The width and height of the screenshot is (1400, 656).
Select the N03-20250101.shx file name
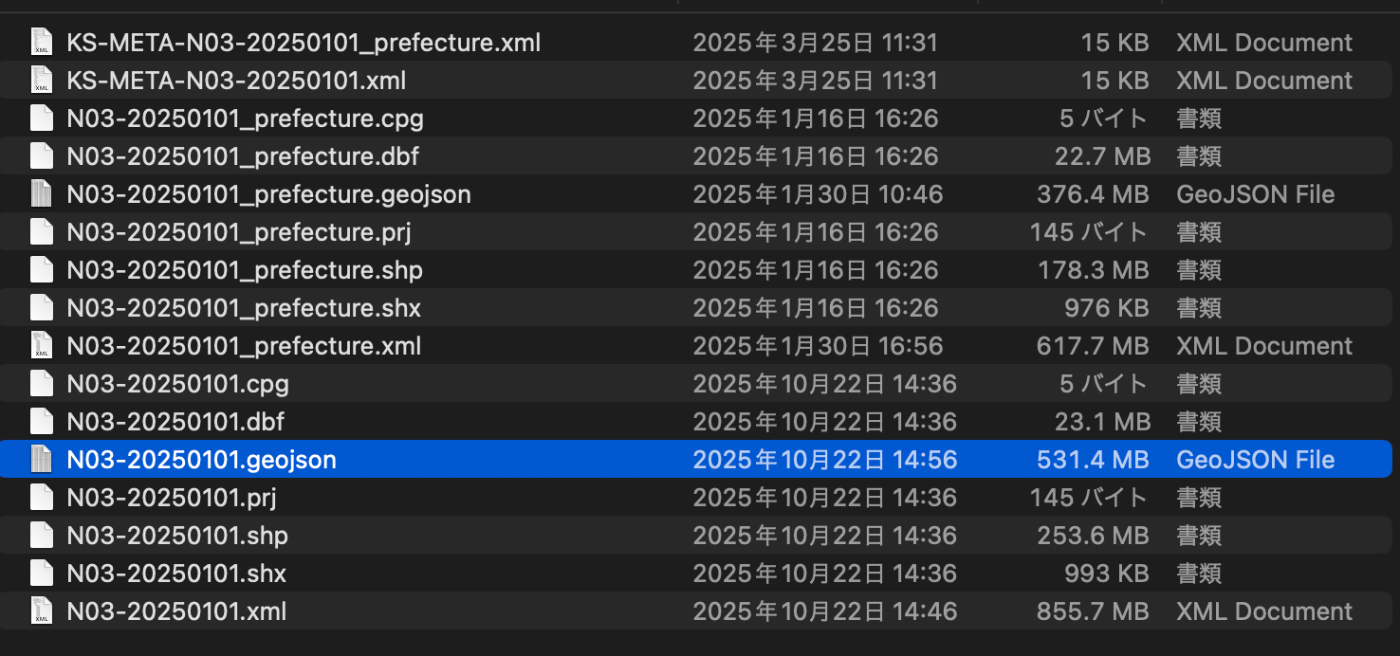[x=177, y=574]
